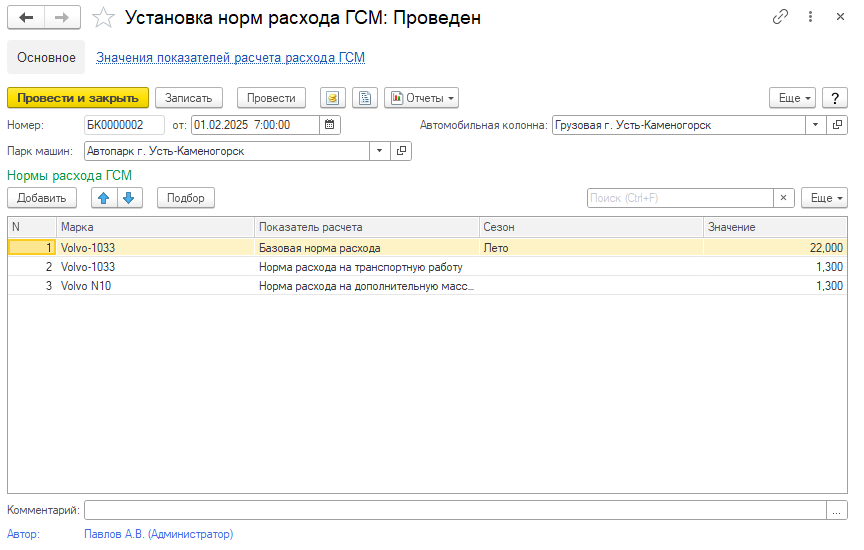Expand the Автомобильная колонна dropdown
Image resolution: width=864 pixels, height=550 pixels.
point(815,125)
